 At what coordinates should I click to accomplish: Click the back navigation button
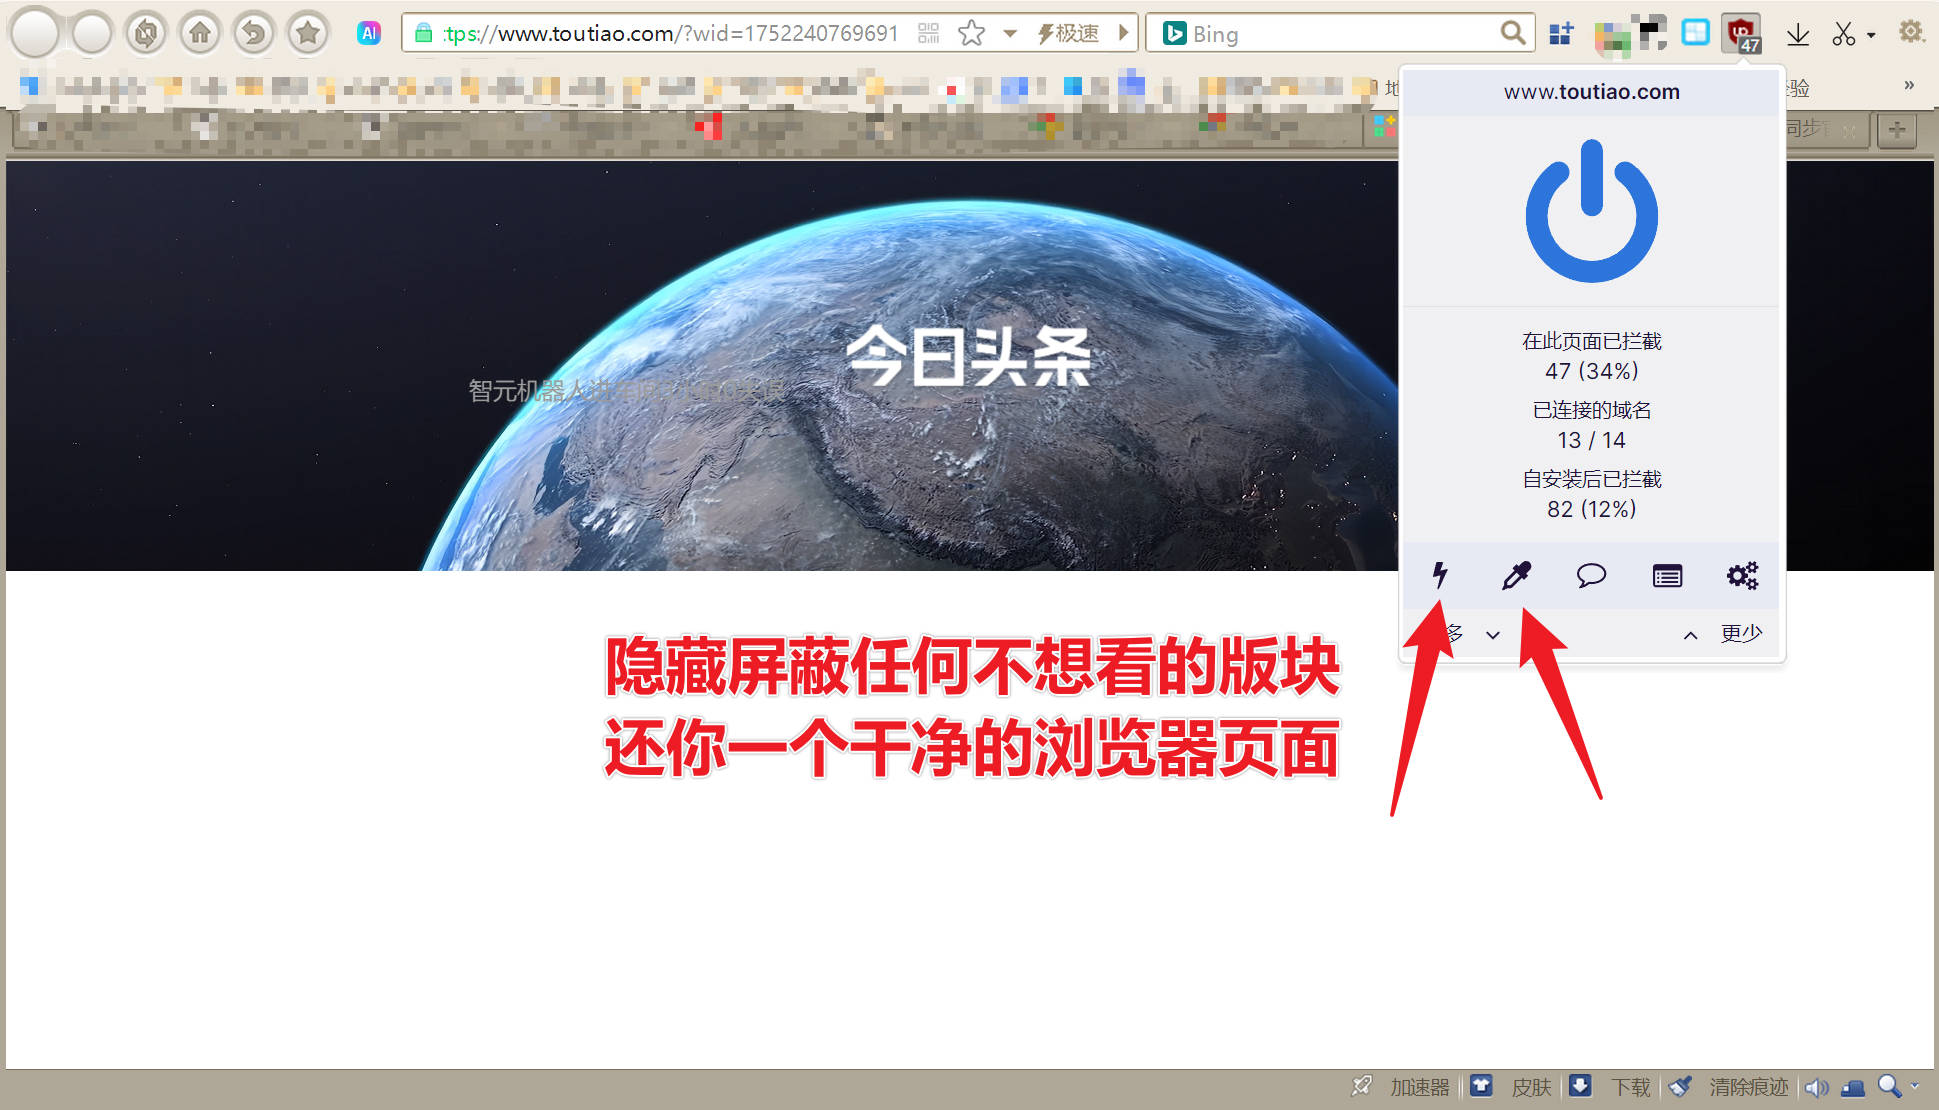(x=35, y=32)
